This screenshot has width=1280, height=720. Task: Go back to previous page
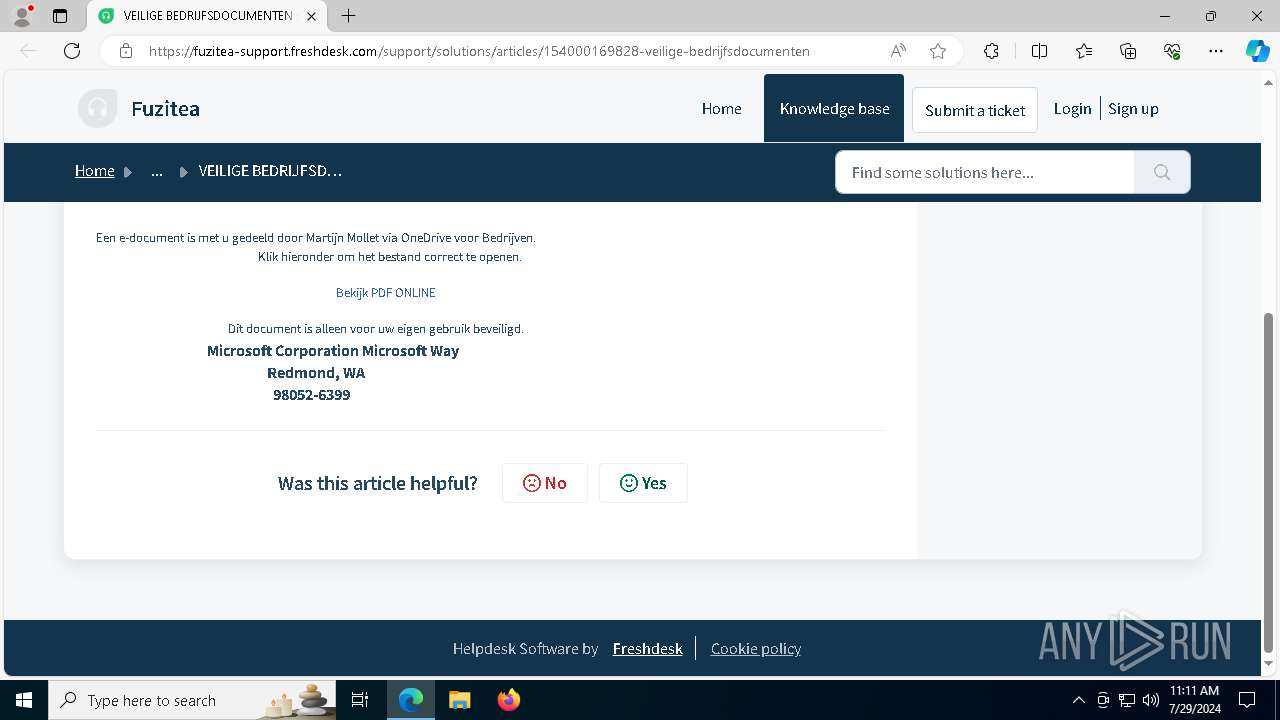point(28,51)
